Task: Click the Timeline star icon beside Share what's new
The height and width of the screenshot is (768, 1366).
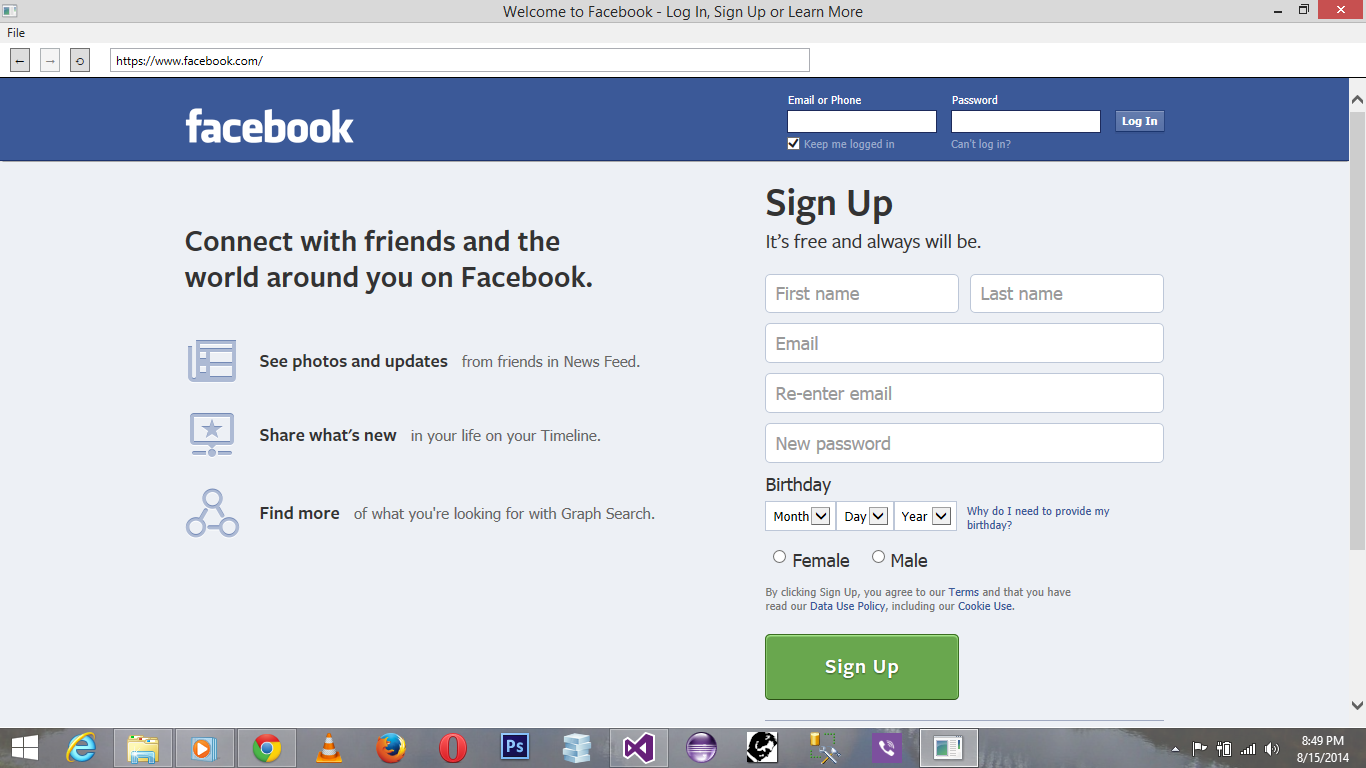Action: [x=212, y=435]
